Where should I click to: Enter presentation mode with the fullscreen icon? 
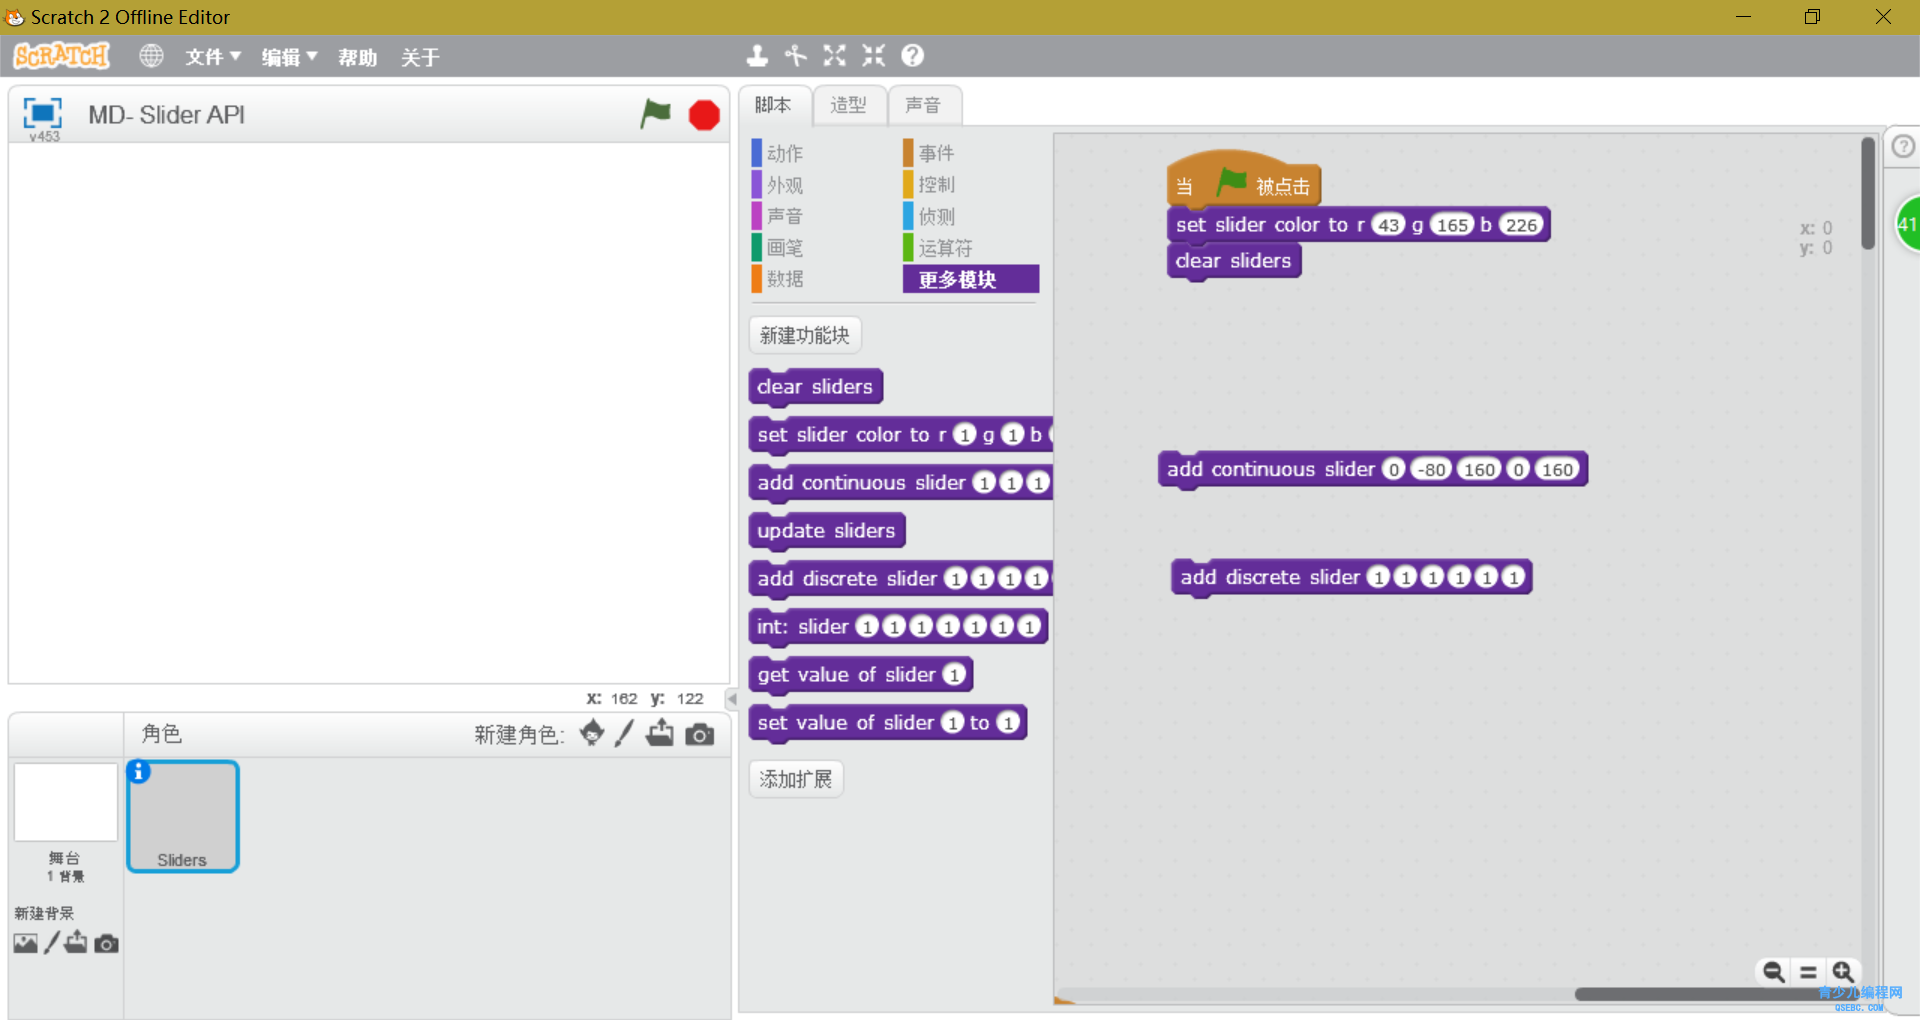42,113
